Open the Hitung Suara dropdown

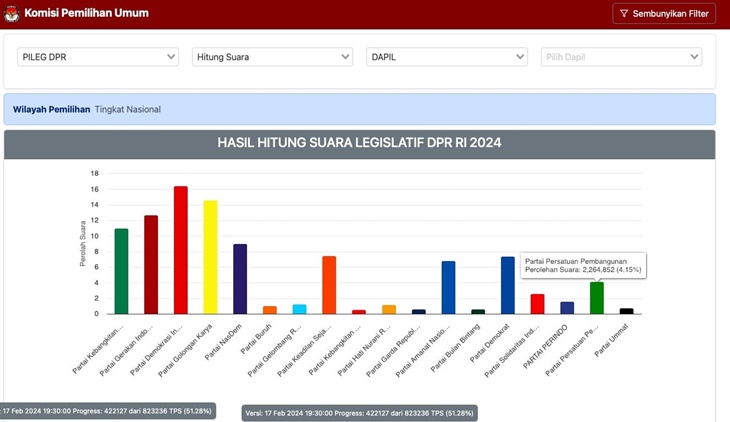[x=272, y=57]
